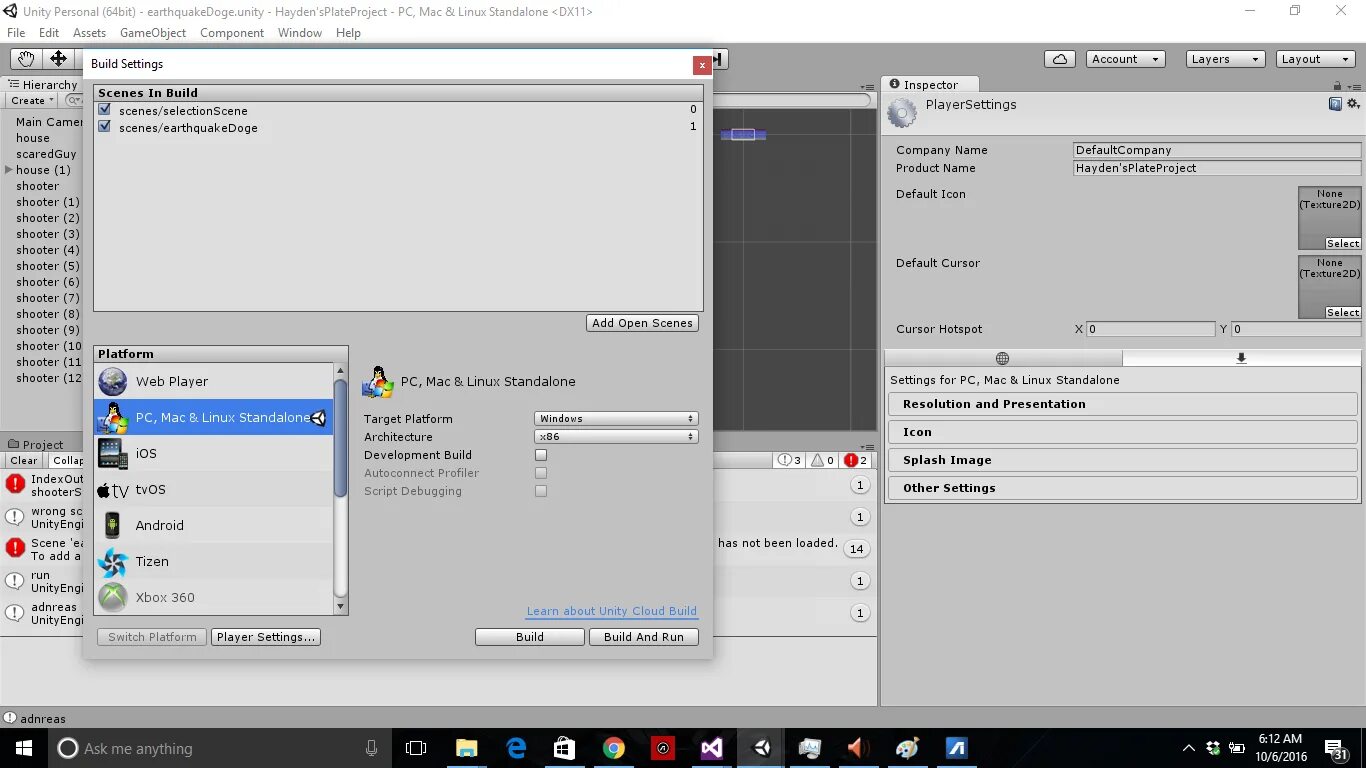This screenshot has height=768, width=1366.
Task: Select the Web Player platform
Action: pos(213,381)
